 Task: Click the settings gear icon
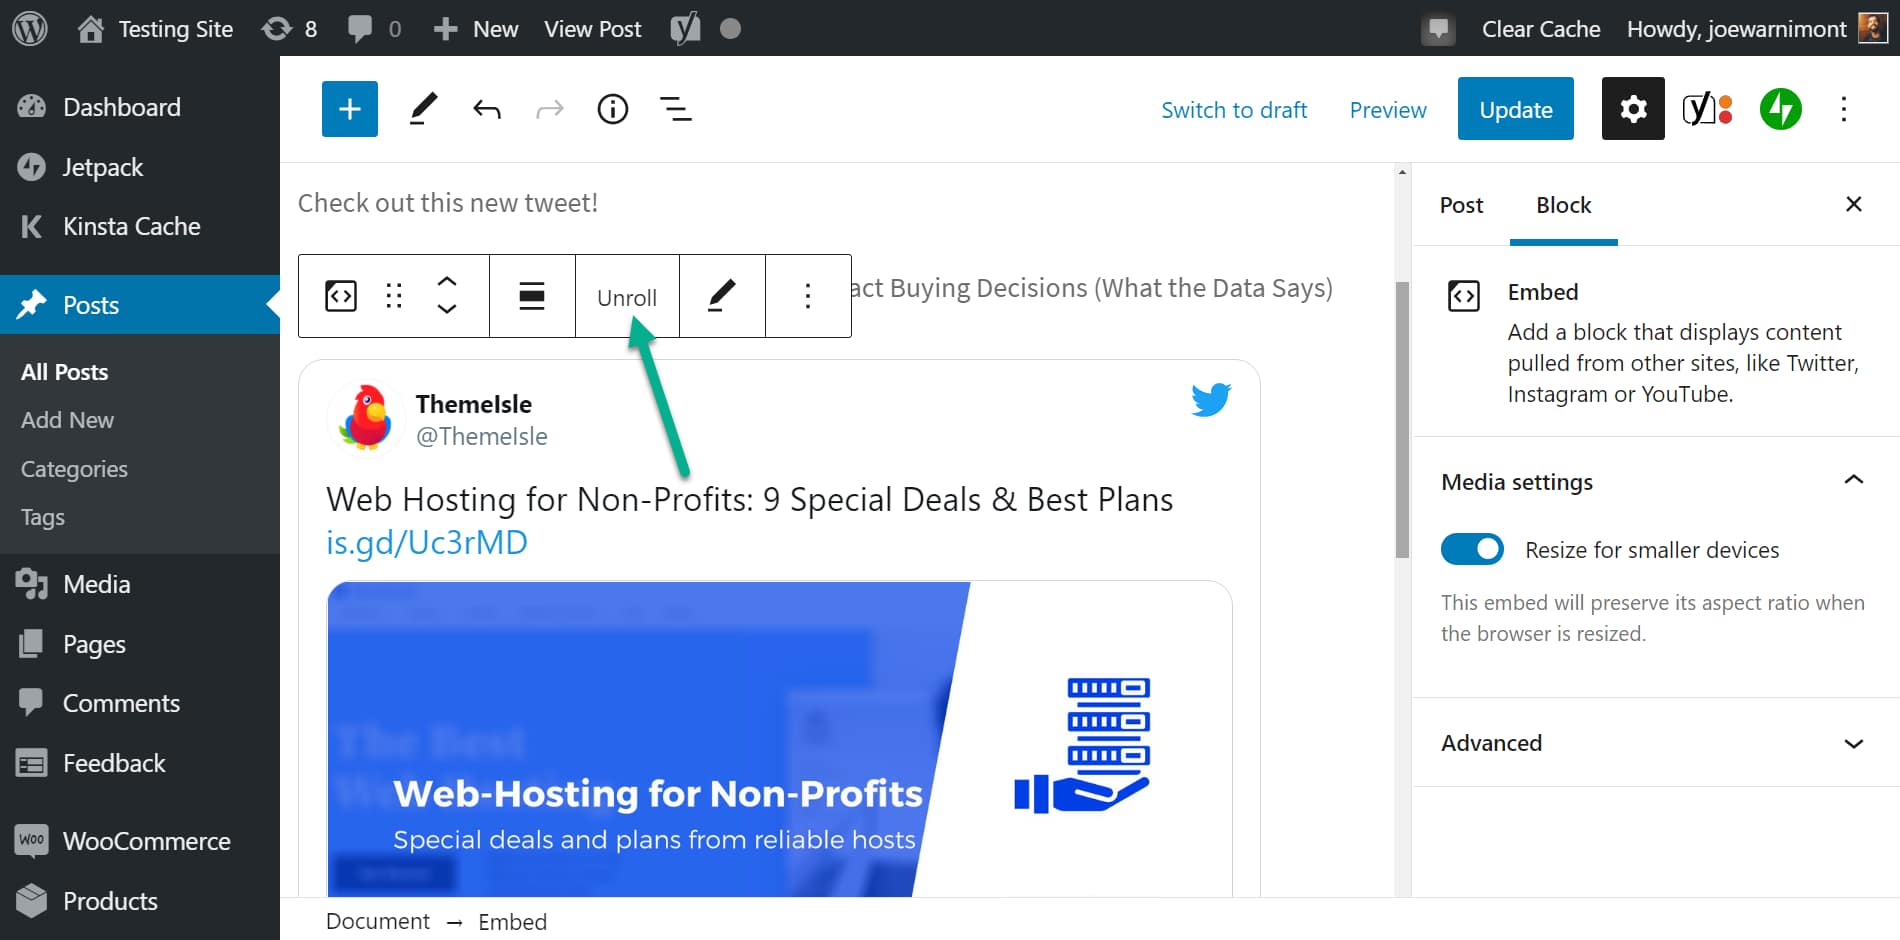1632,108
